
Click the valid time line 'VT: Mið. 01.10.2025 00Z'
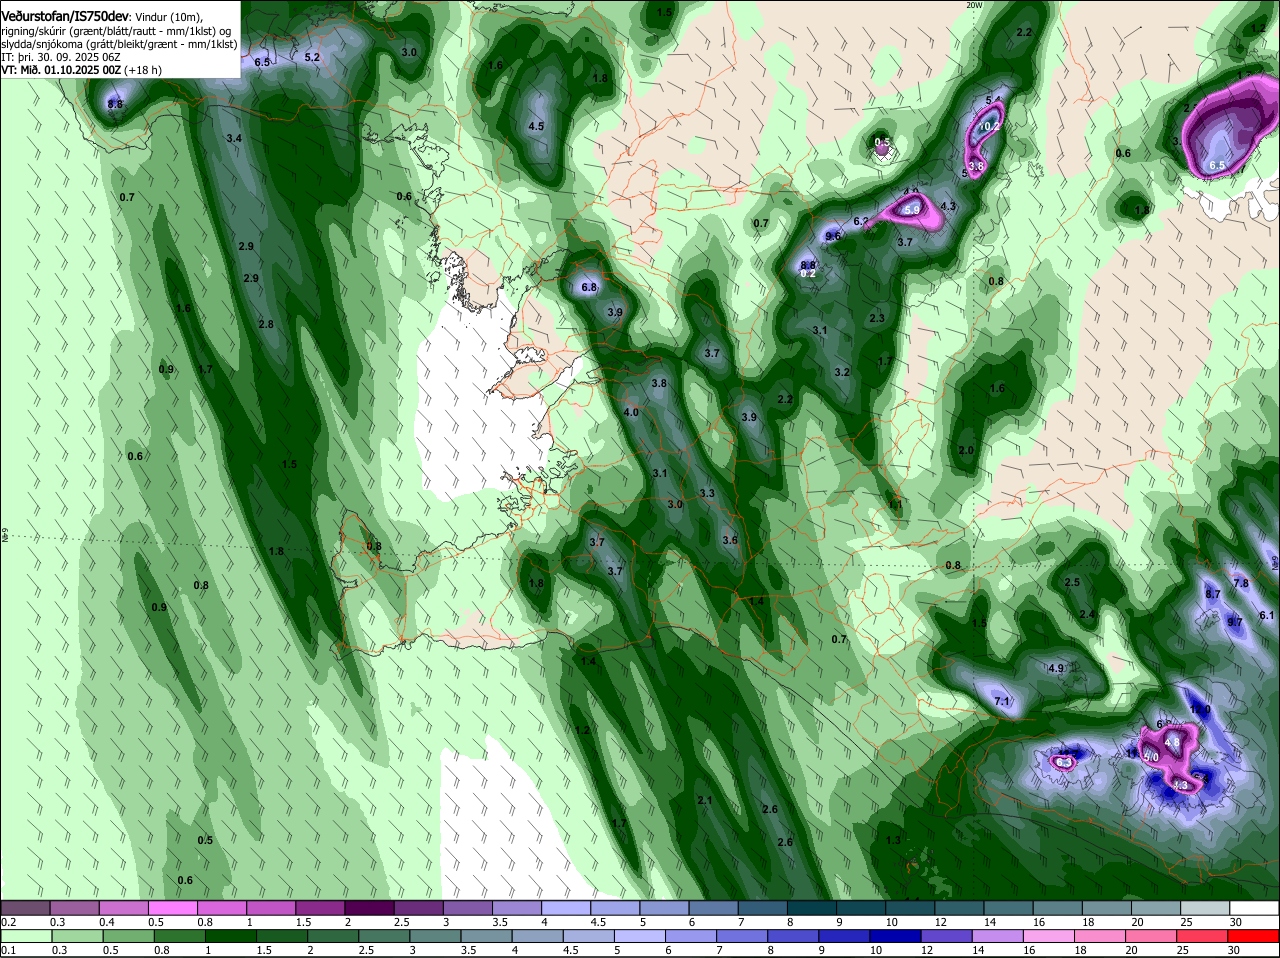[x=61, y=71]
